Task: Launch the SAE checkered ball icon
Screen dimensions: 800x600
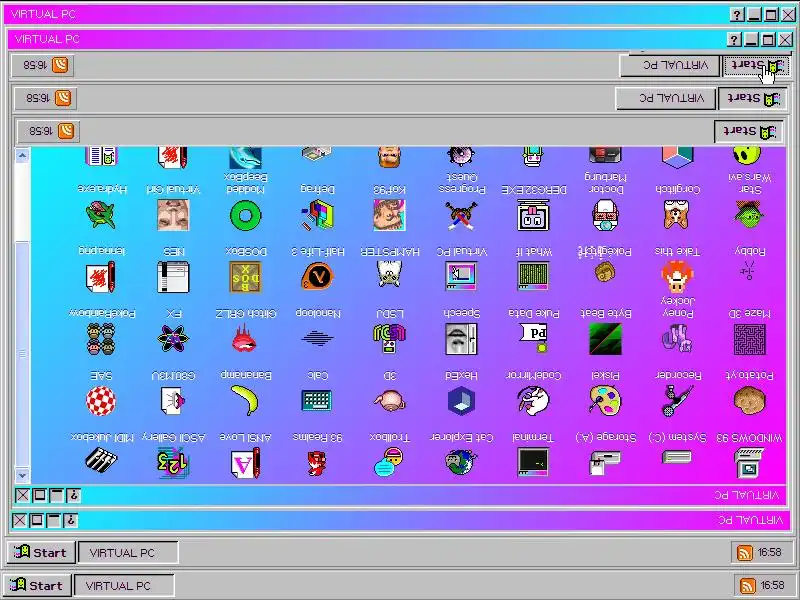Action: point(101,401)
